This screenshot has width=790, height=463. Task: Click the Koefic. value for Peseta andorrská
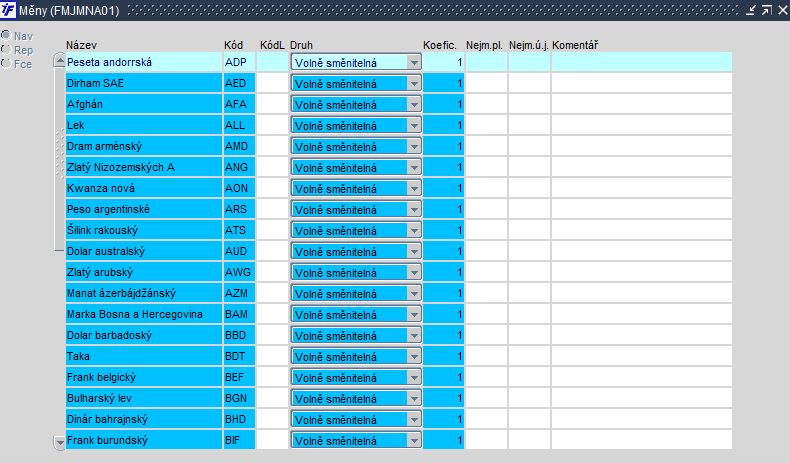click(x=443, y=62)
